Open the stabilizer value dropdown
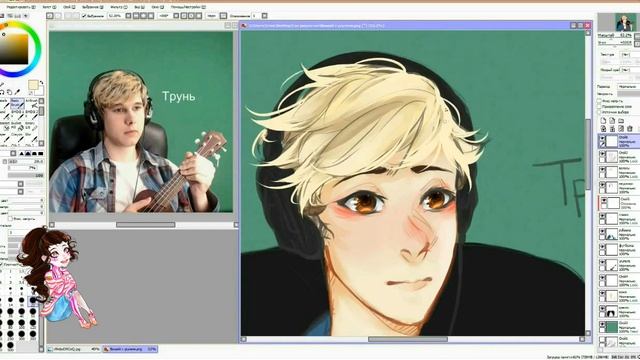 click(264, 16)
